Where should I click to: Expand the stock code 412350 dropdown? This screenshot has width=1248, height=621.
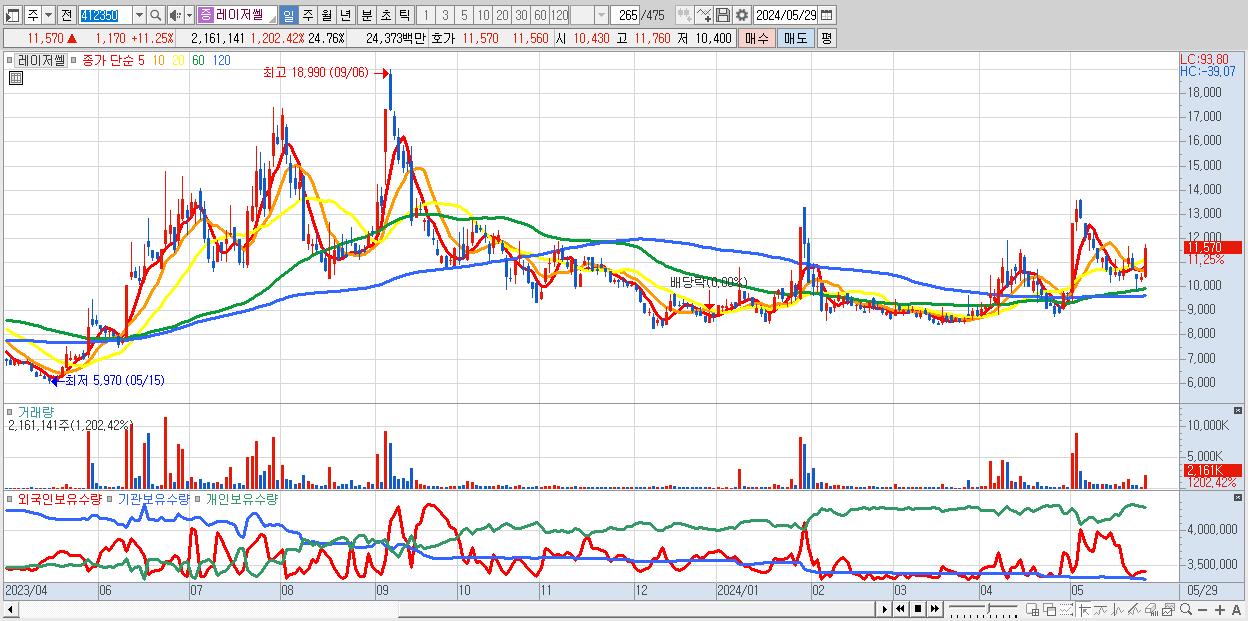pos(139,16)
